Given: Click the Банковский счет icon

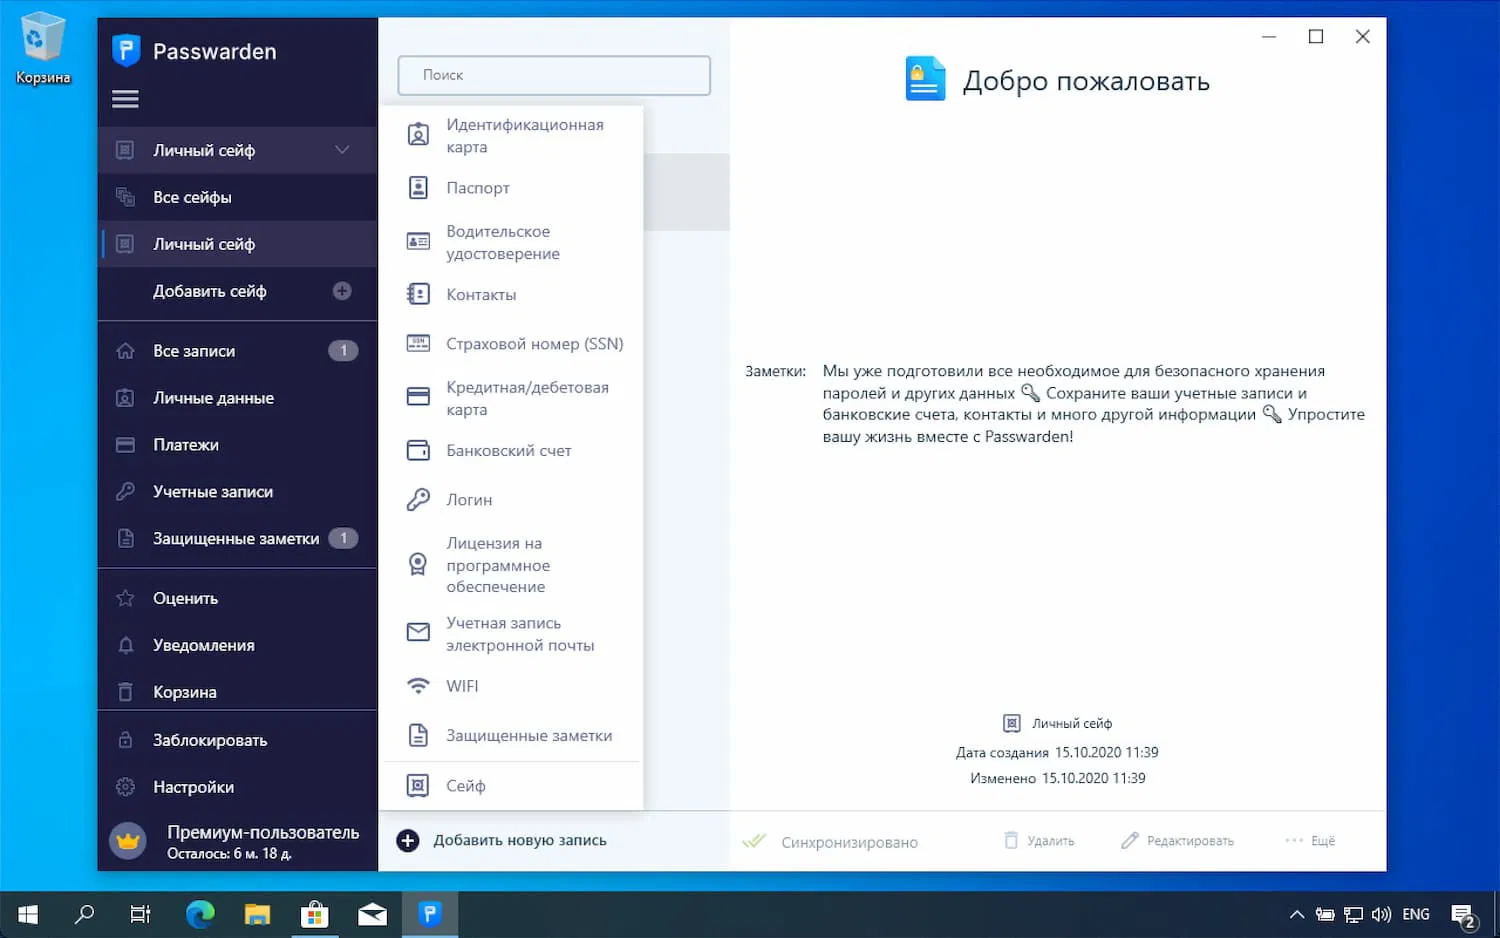Looking at the screenshot, I should [418, 450].
